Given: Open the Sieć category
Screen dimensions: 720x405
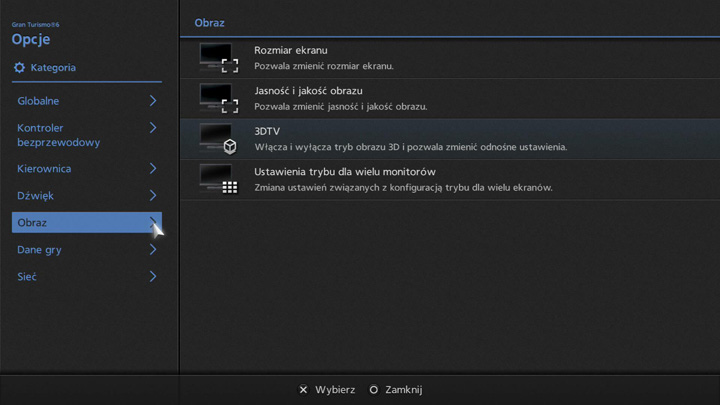Looking at the screenshot, I should 27,277.
